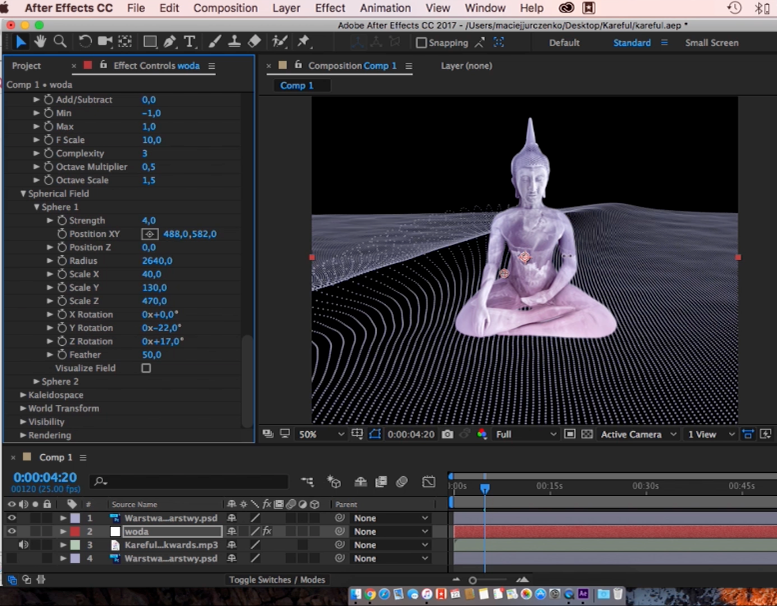
Task: Click Region of Interest icon
Action: tap(570, 435)
